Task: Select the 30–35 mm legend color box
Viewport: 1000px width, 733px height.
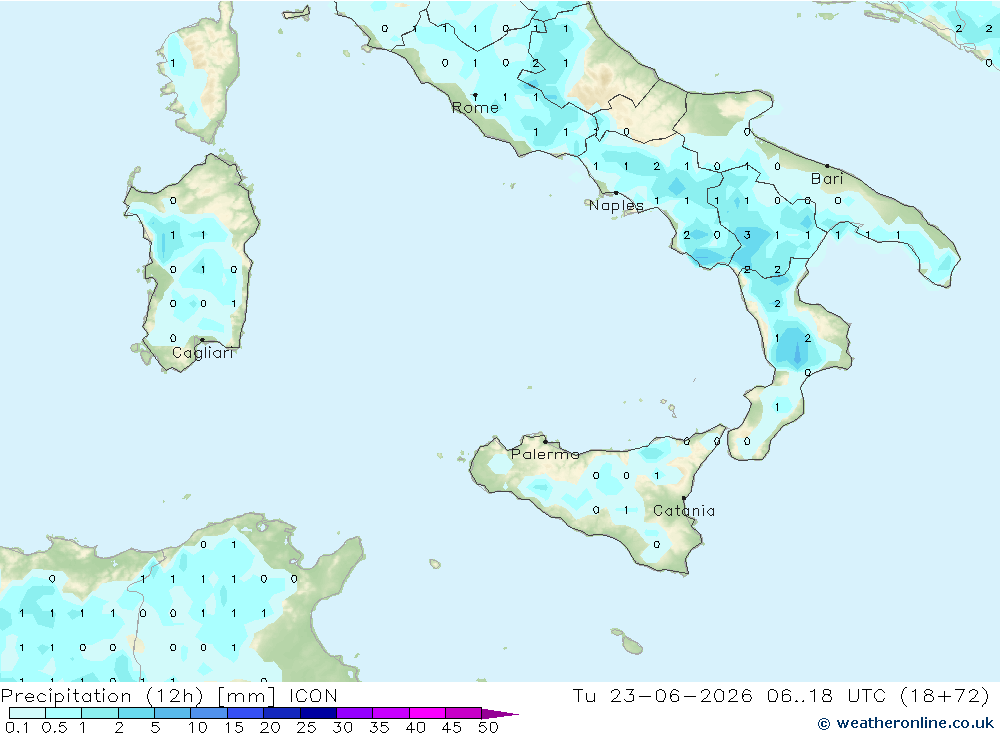Action: pyautogui.click(x=354, y=713)
